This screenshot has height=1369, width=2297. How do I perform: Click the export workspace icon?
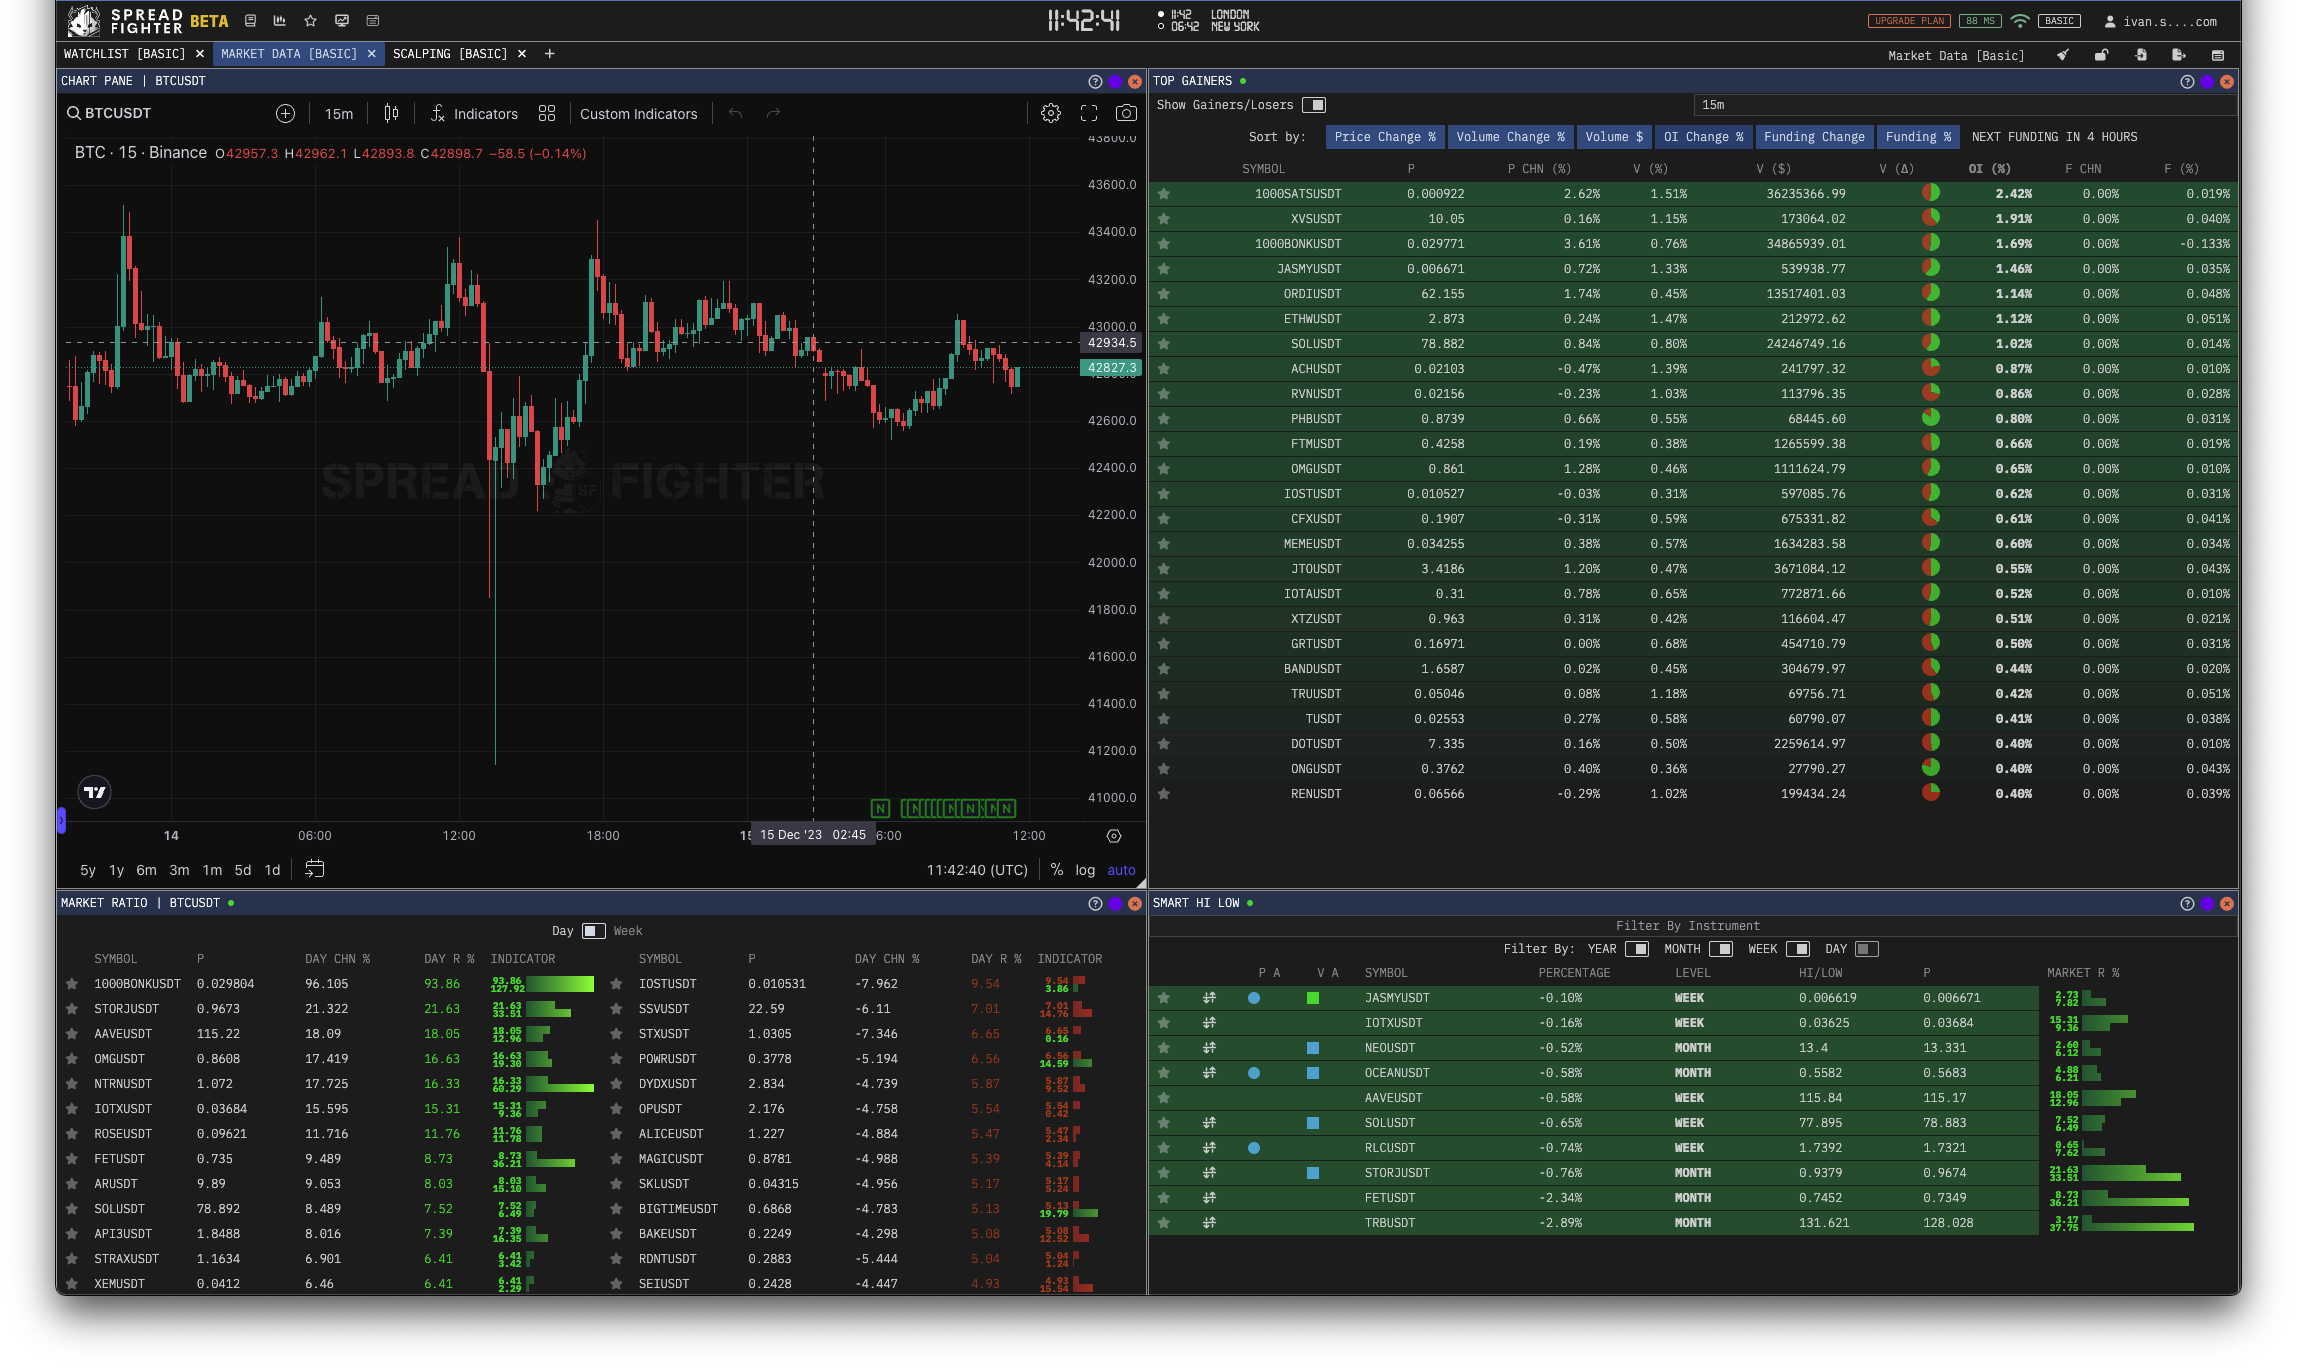[2179, 55]
